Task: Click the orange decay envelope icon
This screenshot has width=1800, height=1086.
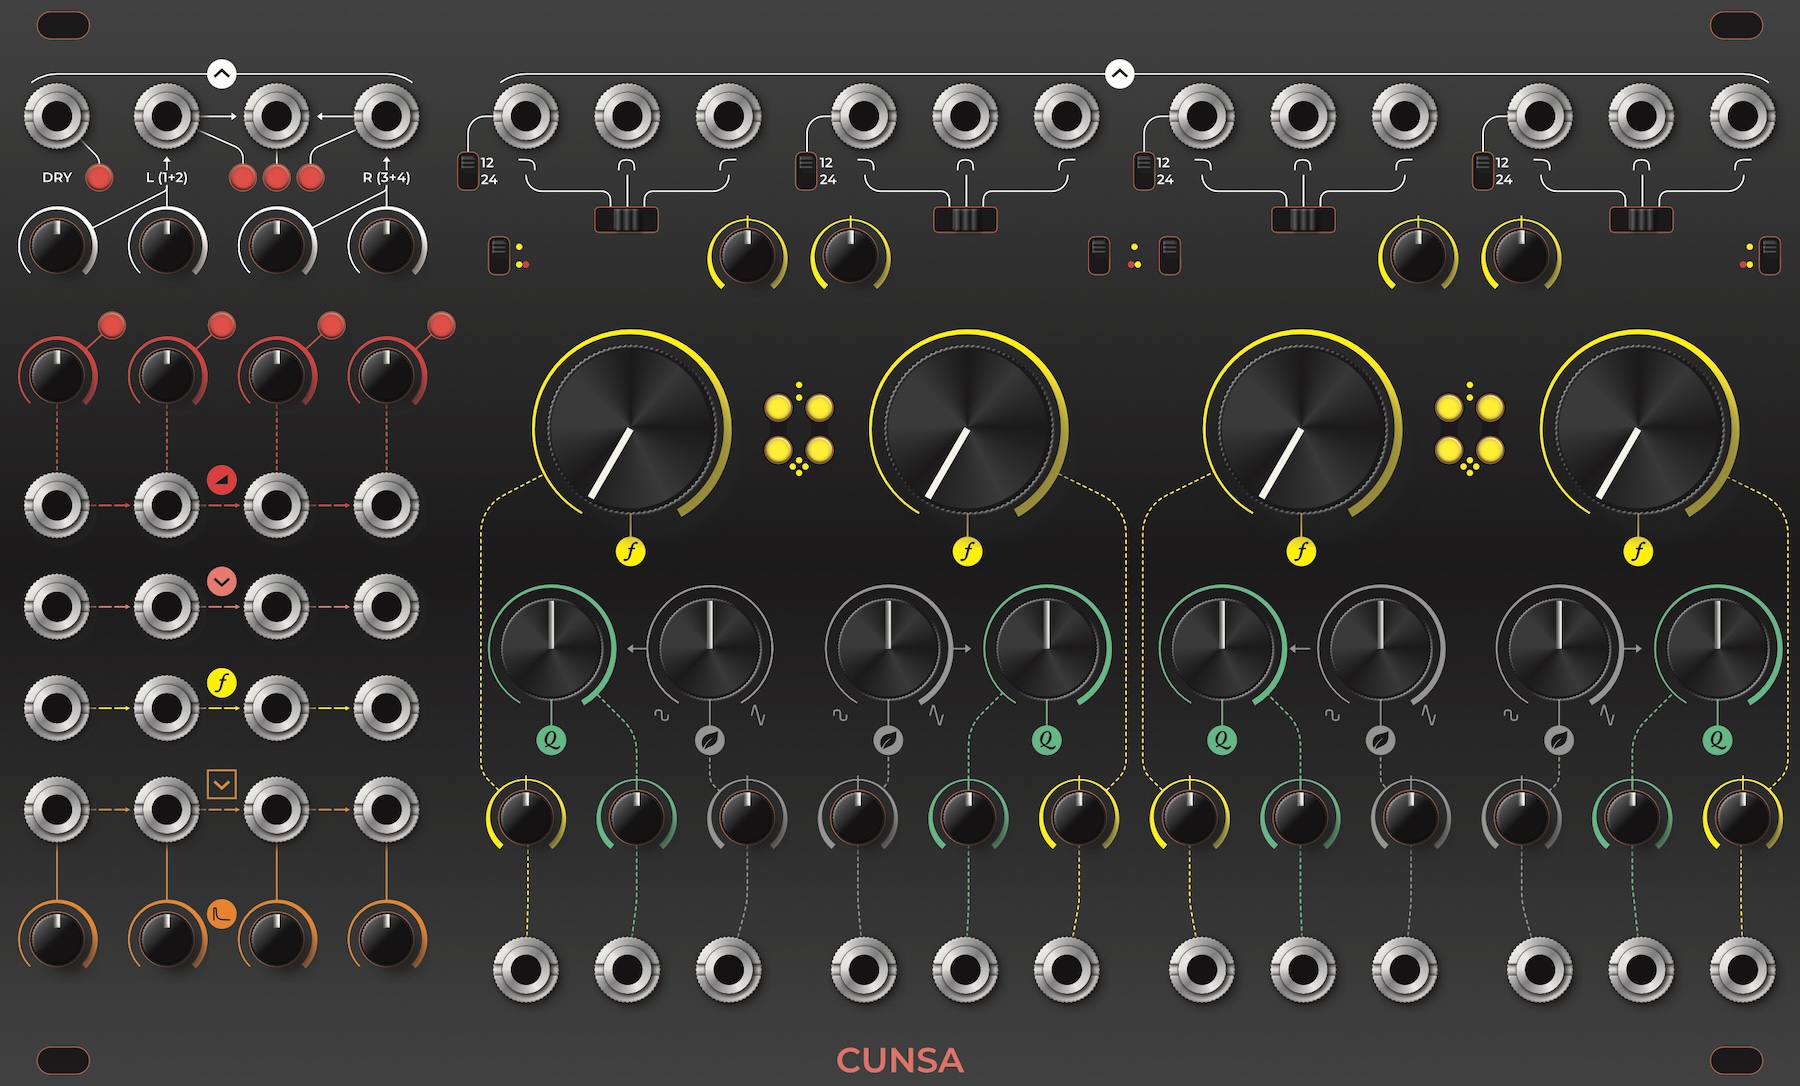Action: [x=222, y=913]
